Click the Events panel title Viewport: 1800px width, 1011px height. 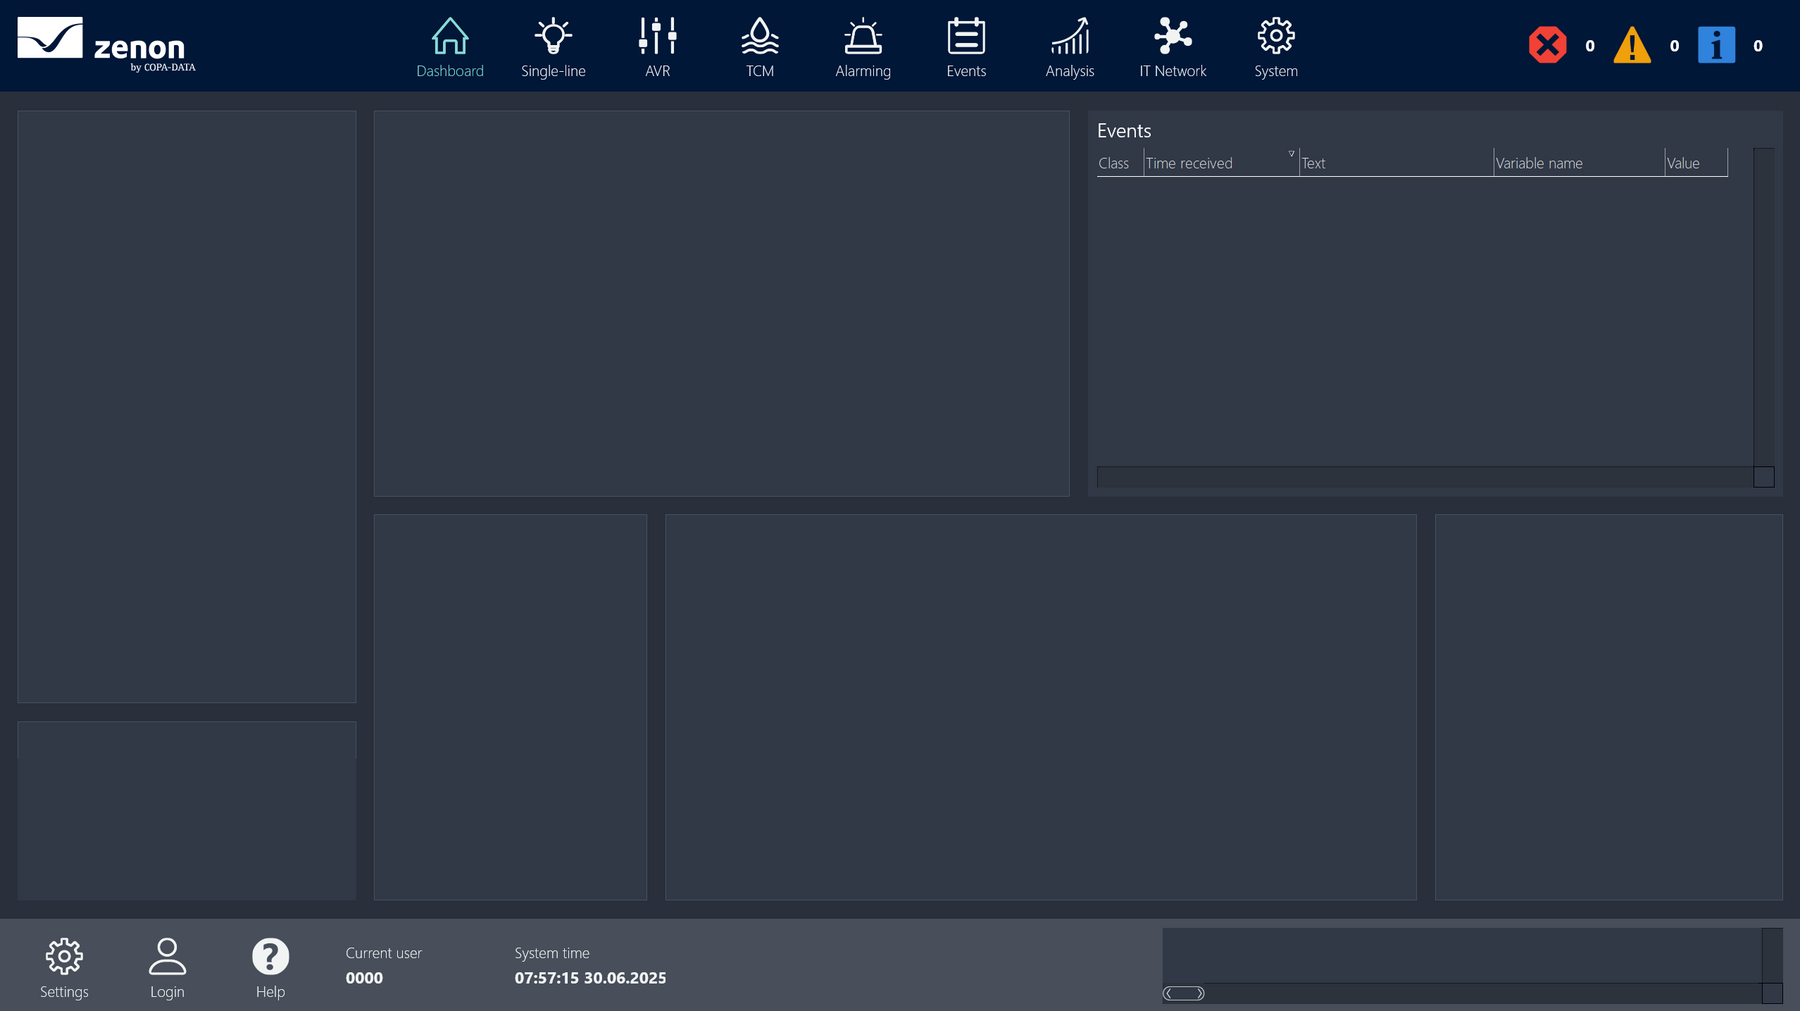(1124, 131)
